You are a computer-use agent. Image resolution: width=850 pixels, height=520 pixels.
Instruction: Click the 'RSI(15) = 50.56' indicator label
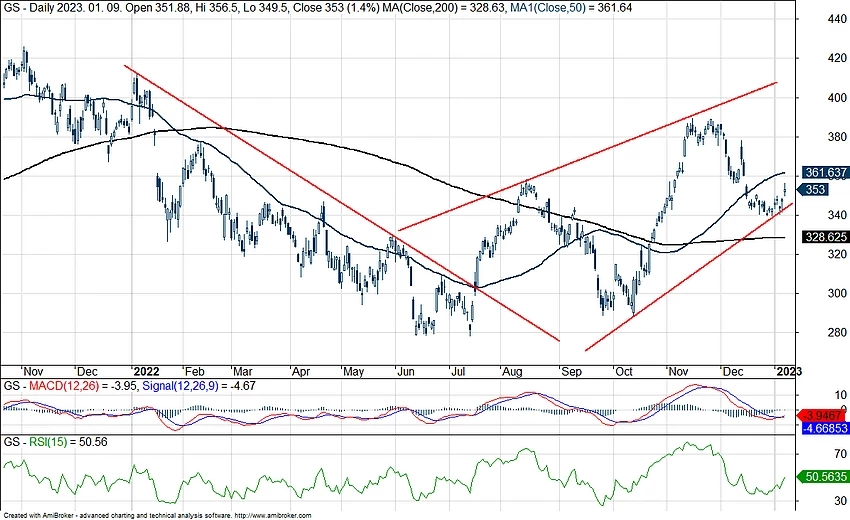tap(68, 442)
